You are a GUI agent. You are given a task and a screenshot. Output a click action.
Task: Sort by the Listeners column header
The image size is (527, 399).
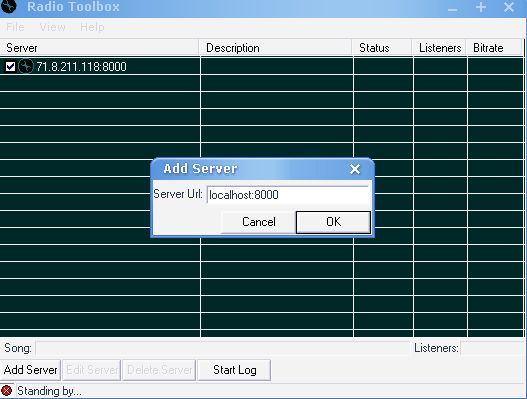[x=439, y=48]
